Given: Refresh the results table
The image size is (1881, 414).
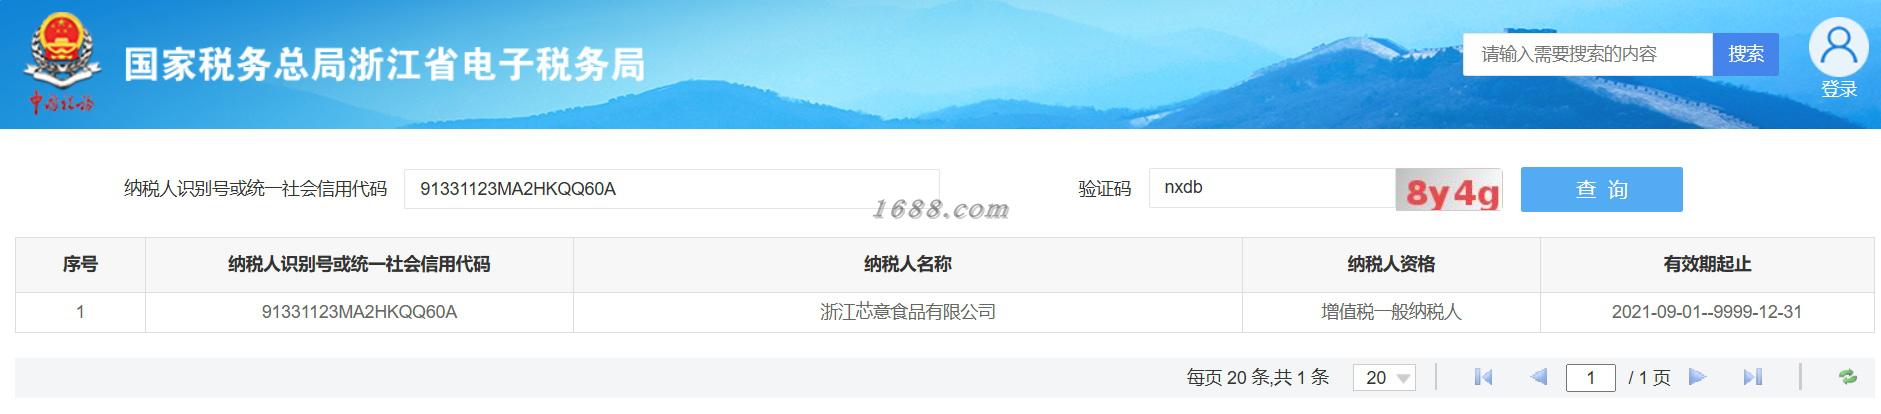Looking at the screenshot, I should point(1848,377).
